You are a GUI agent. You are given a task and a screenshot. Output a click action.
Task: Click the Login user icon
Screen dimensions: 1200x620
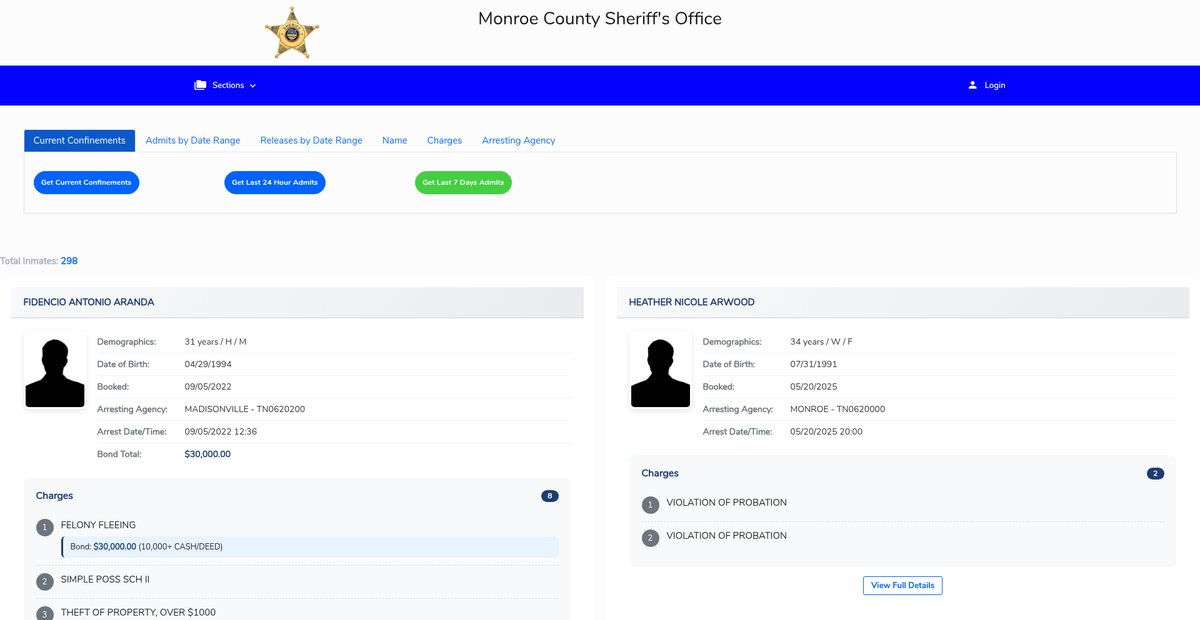(972, 86)
